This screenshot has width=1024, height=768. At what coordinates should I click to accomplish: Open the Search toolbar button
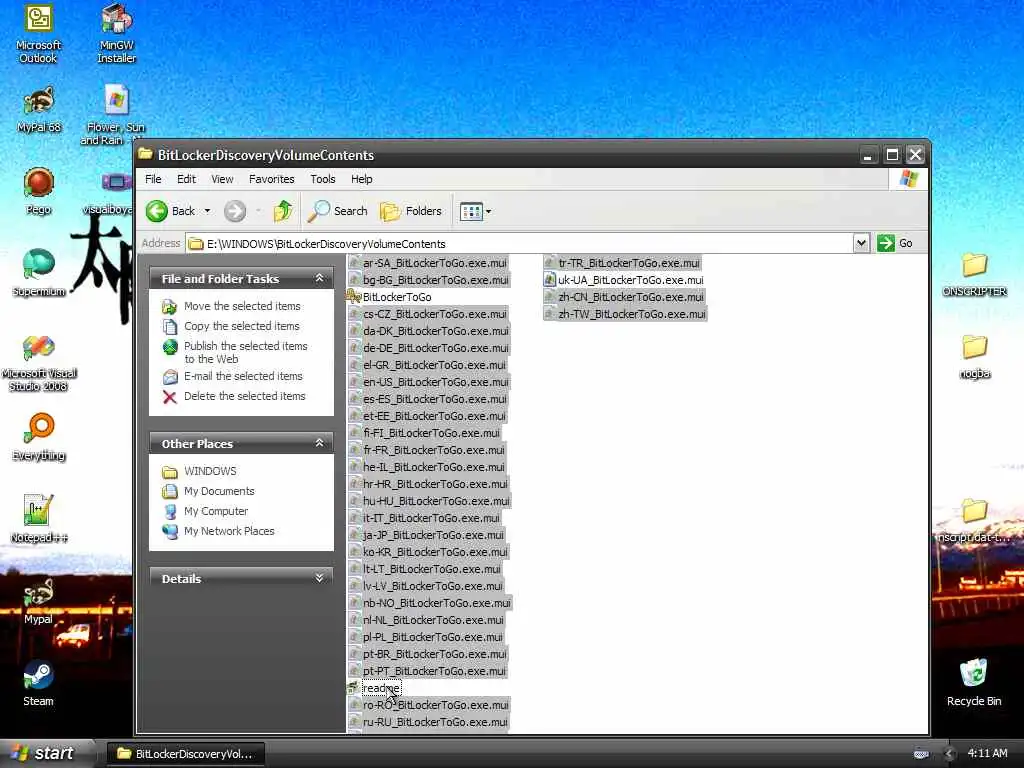click(x=338, y=211)
